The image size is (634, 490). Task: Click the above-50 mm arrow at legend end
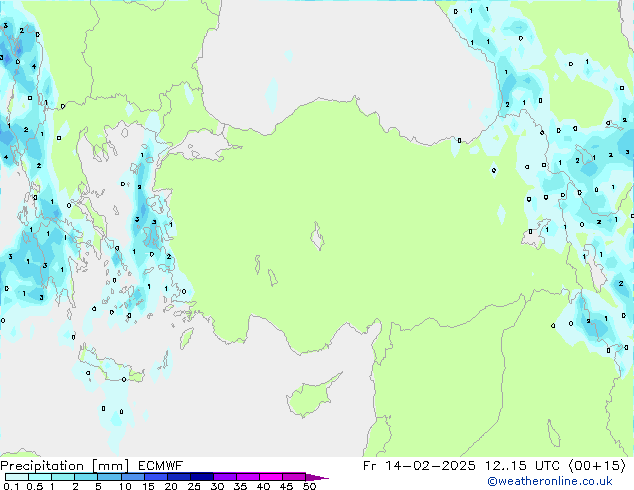(x=317, y=477)
